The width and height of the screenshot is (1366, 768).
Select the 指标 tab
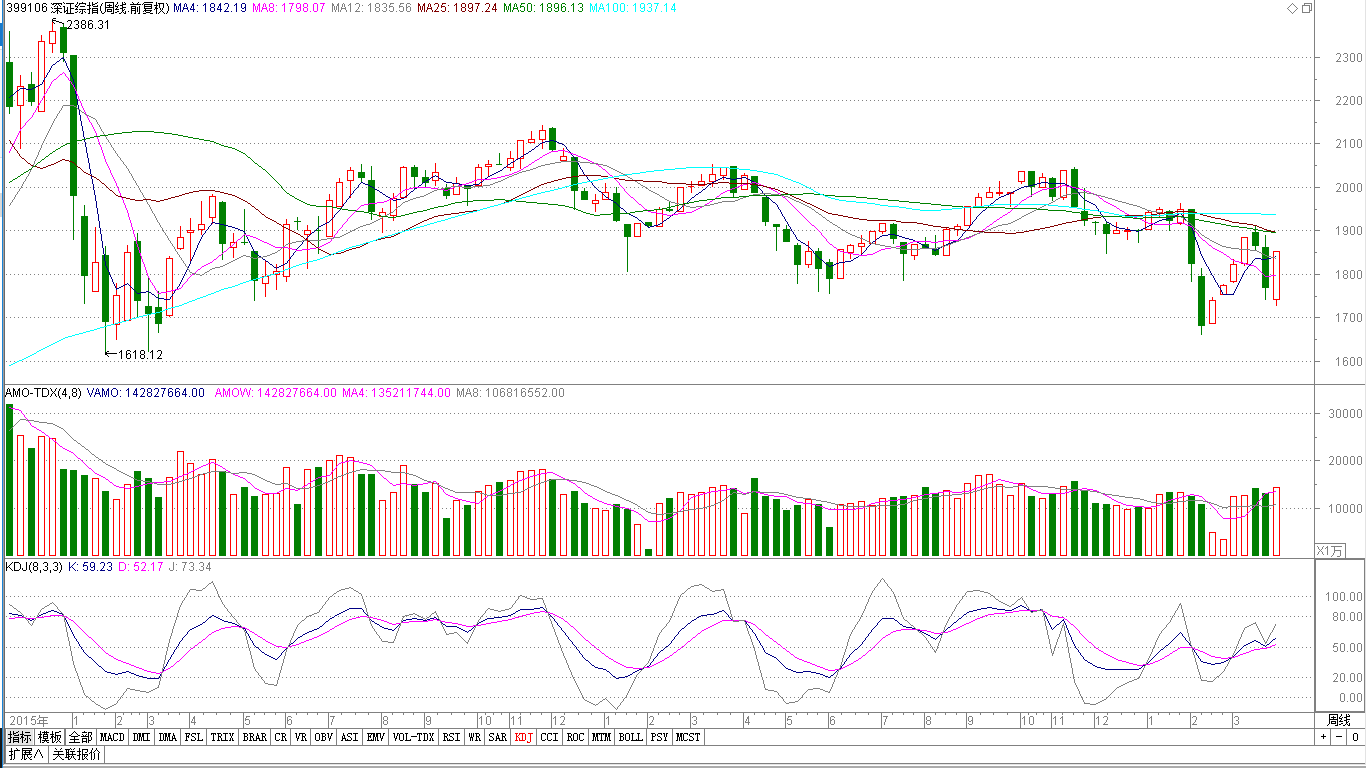coord(19,737)
